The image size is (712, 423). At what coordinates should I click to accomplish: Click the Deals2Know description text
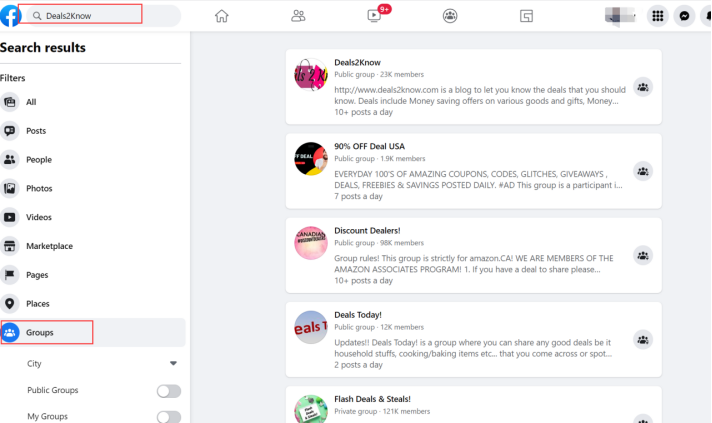coord(480,95)
